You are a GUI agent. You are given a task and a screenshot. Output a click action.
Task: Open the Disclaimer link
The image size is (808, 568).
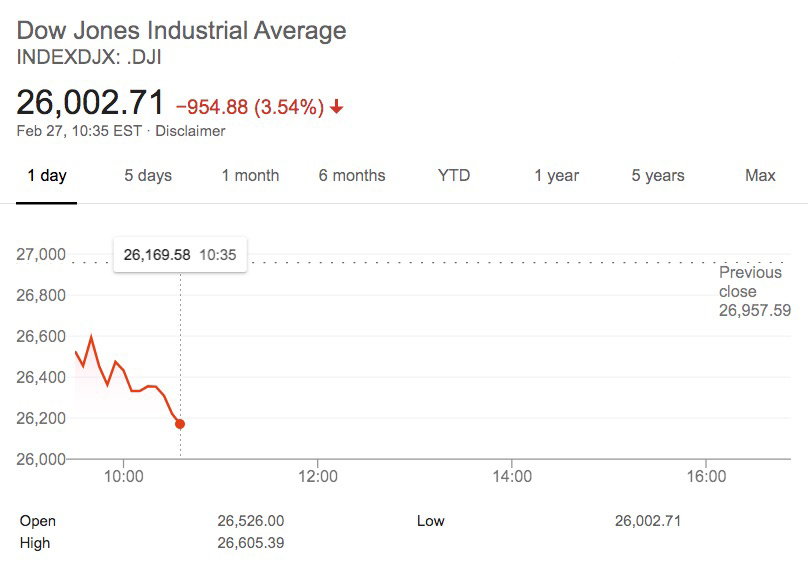190,131
